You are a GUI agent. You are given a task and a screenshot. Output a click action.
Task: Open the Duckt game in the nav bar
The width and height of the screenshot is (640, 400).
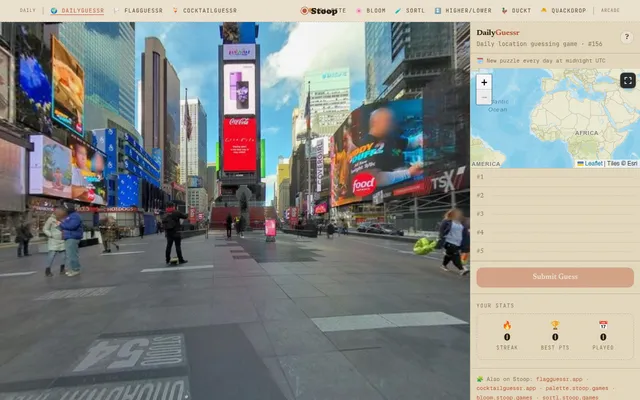516,11
